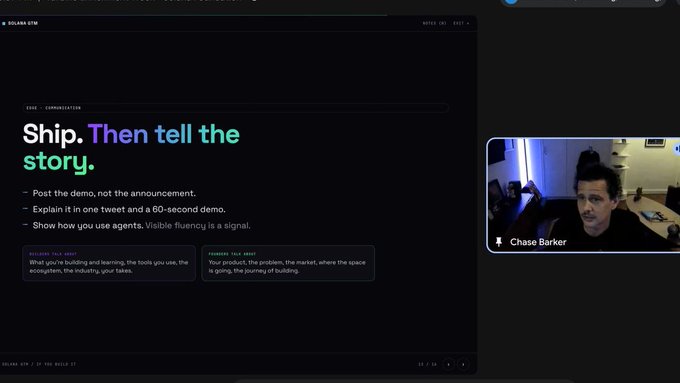680x383 pixels.
Task: Click the Solana GTM logo label
Action: (20, 23)
